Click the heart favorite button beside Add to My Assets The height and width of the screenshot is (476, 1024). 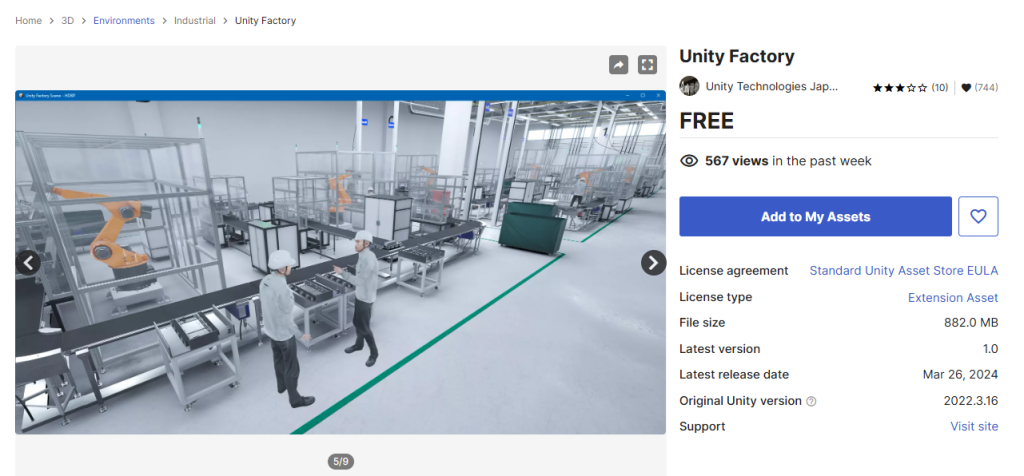(x=978, y=216)
